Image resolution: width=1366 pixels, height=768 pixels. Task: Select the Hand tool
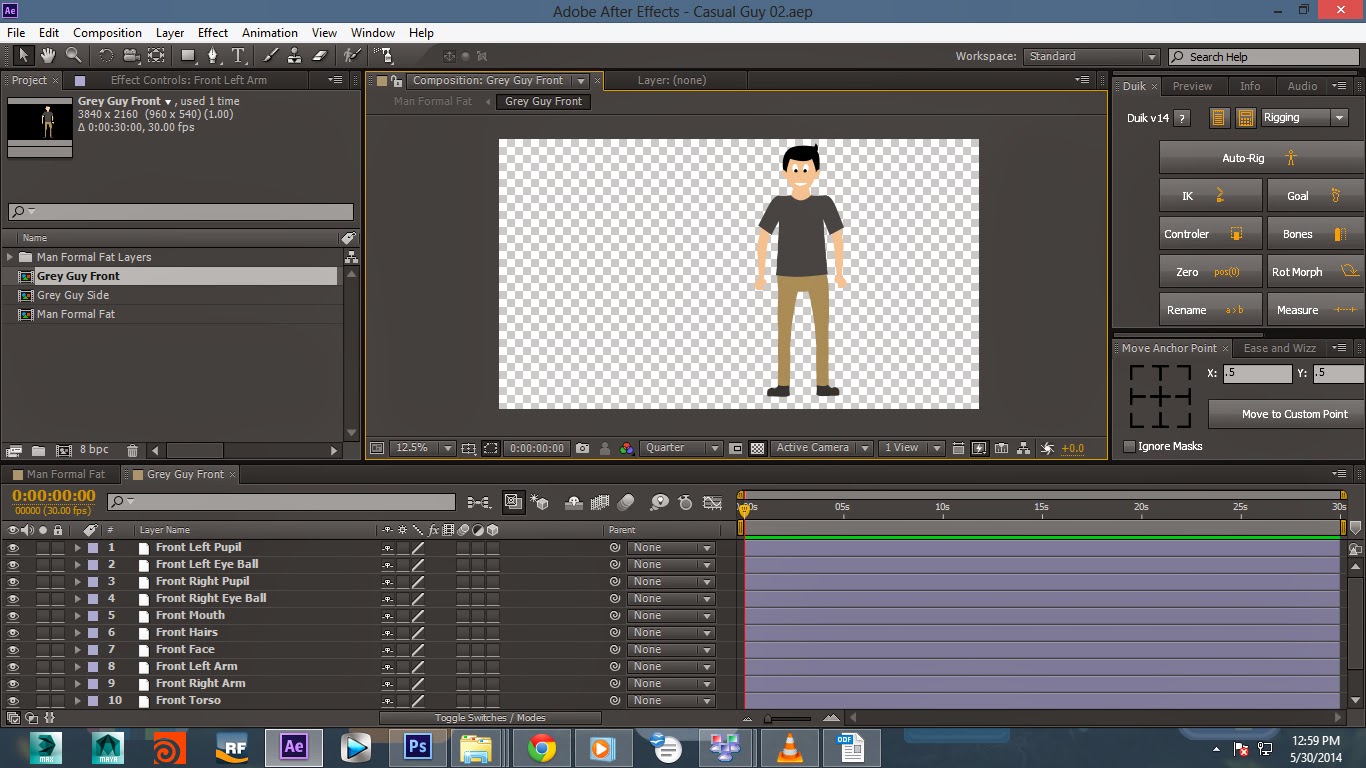(47, 56)
